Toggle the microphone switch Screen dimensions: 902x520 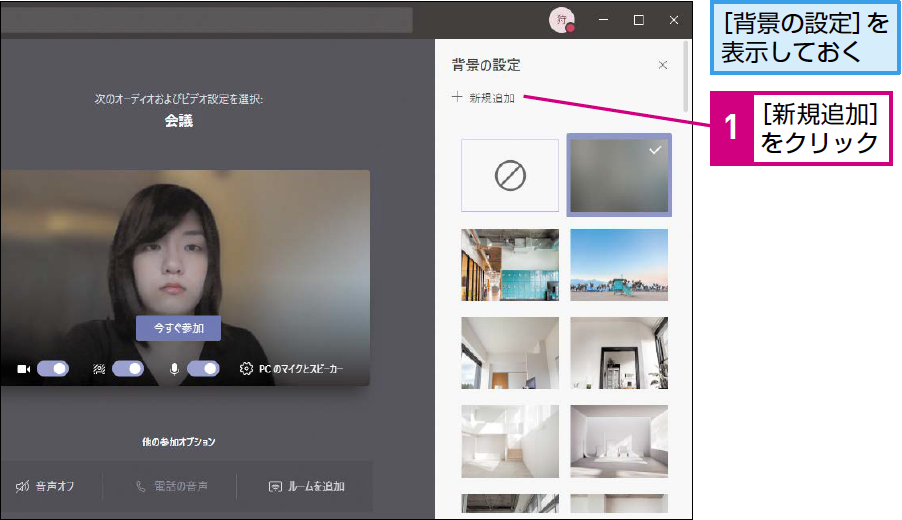pos(203,369)
